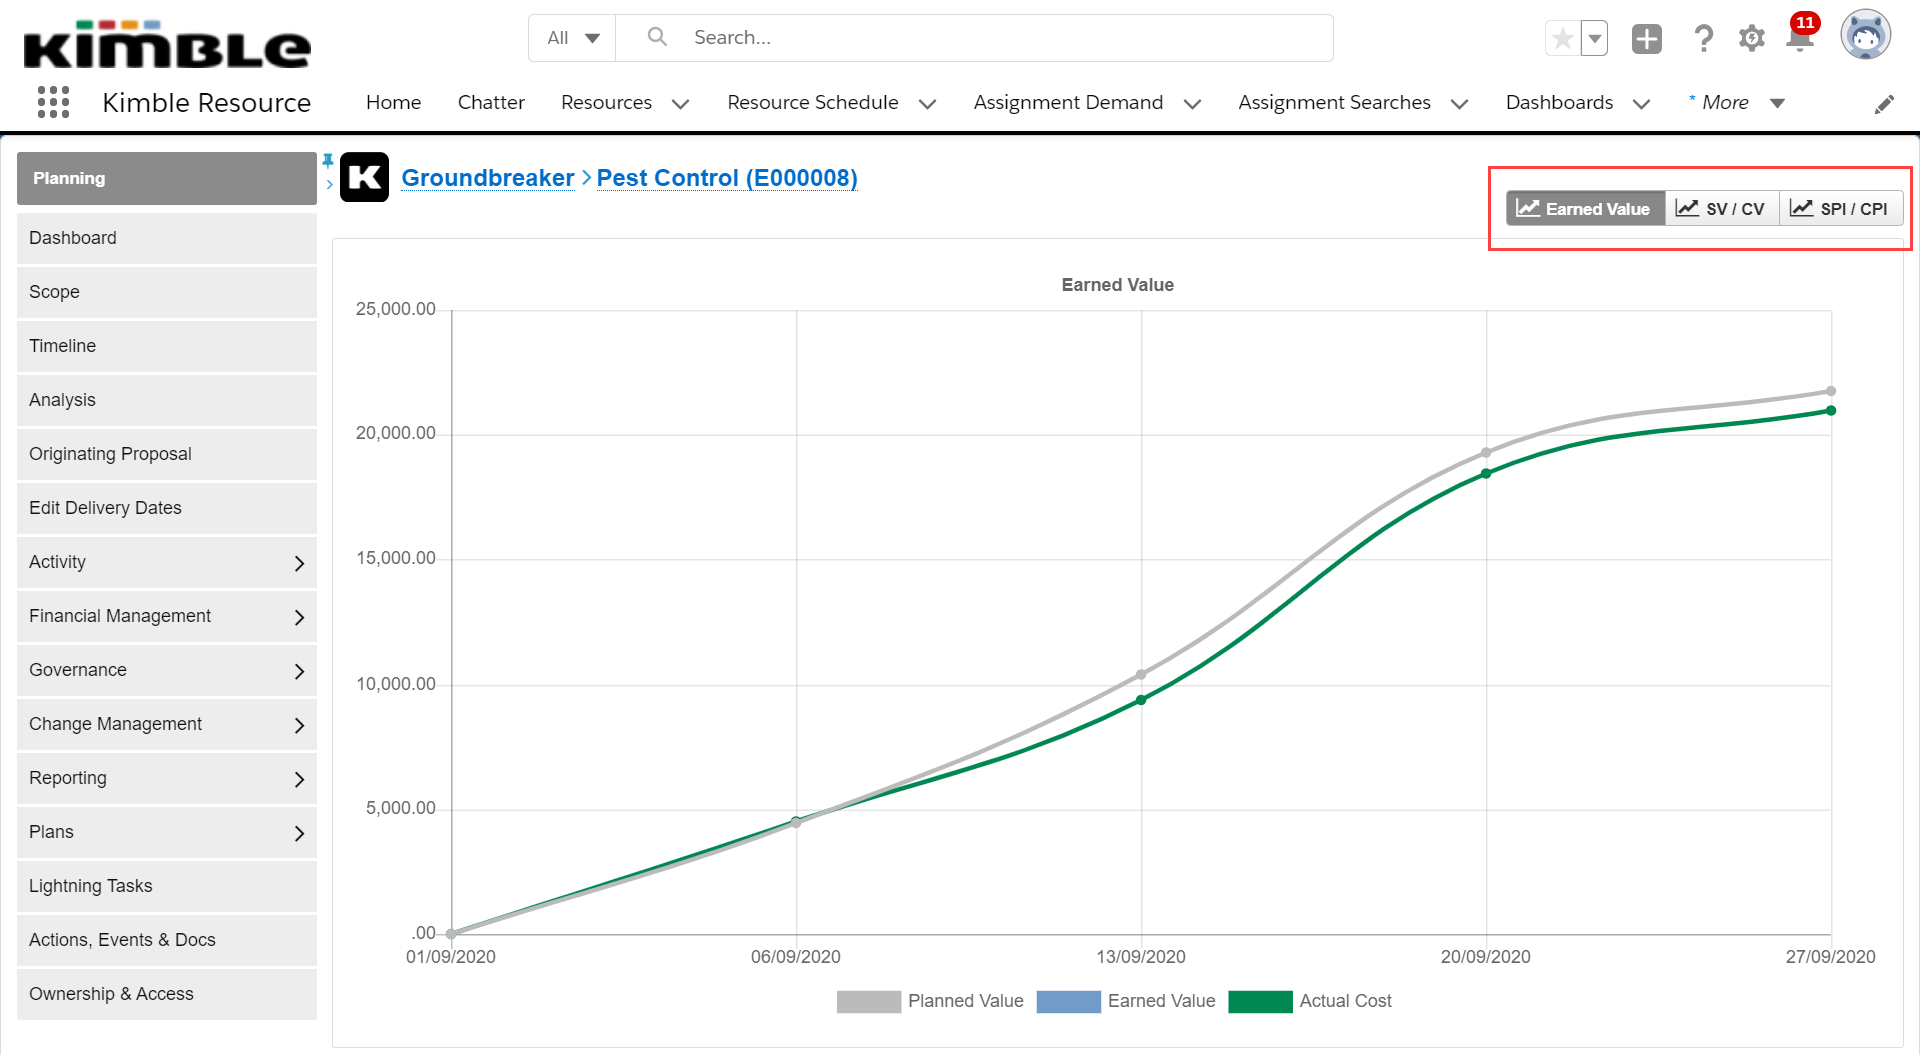The height and width of the screenshot is (1055, 1920).
Task: Open the All search scope dropdown
Action: click(x=571, y=36)
